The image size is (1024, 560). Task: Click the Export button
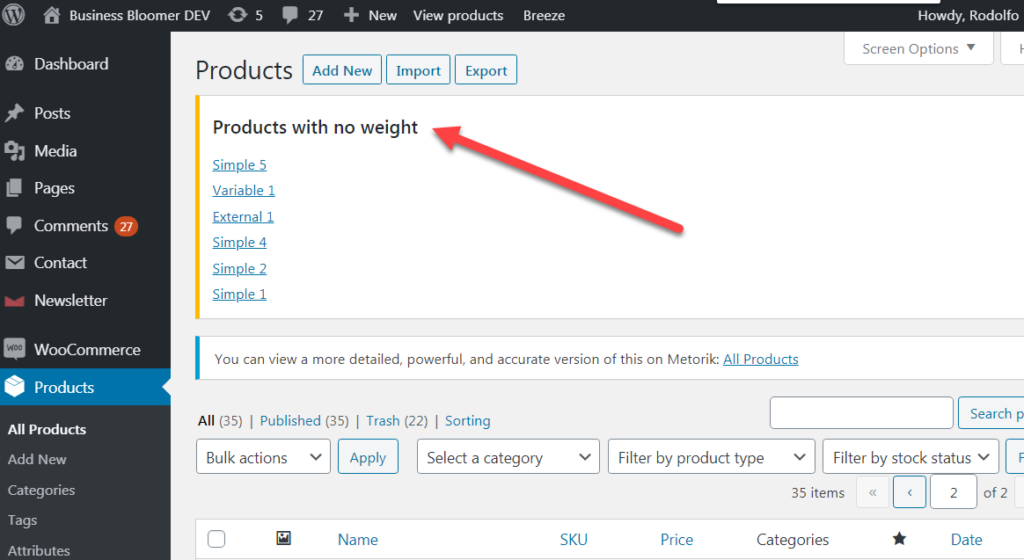486,70
